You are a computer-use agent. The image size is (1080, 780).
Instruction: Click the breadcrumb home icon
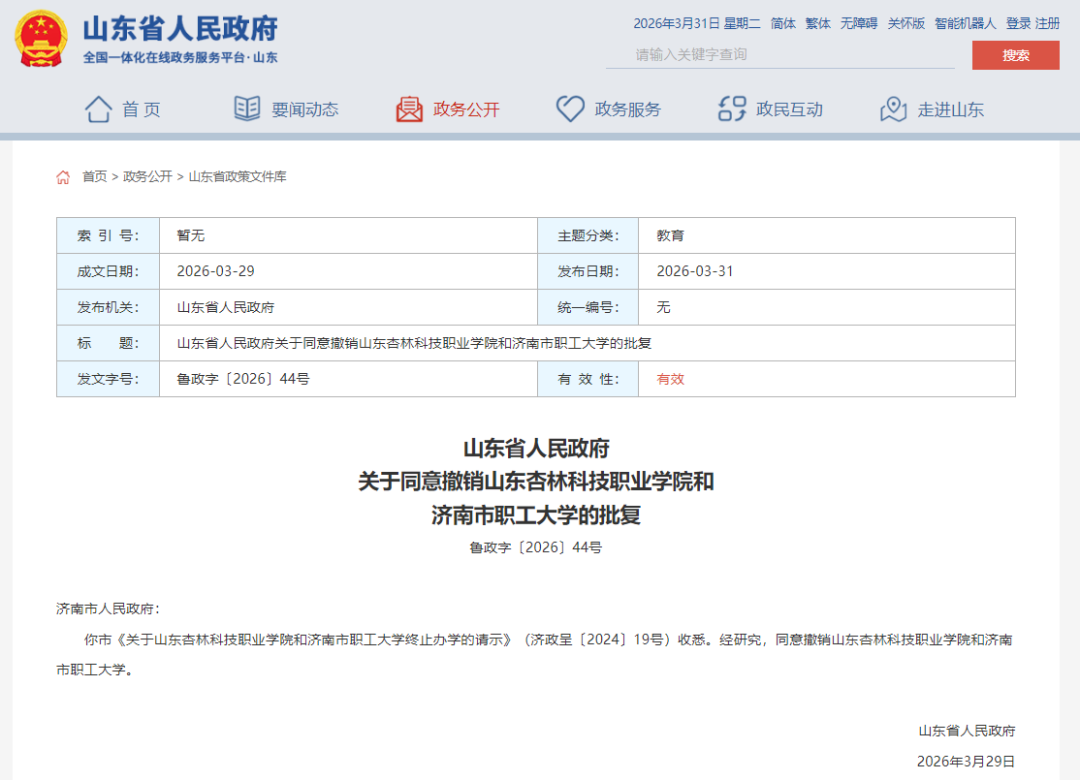pyautogui.click(x=63, y=177)
